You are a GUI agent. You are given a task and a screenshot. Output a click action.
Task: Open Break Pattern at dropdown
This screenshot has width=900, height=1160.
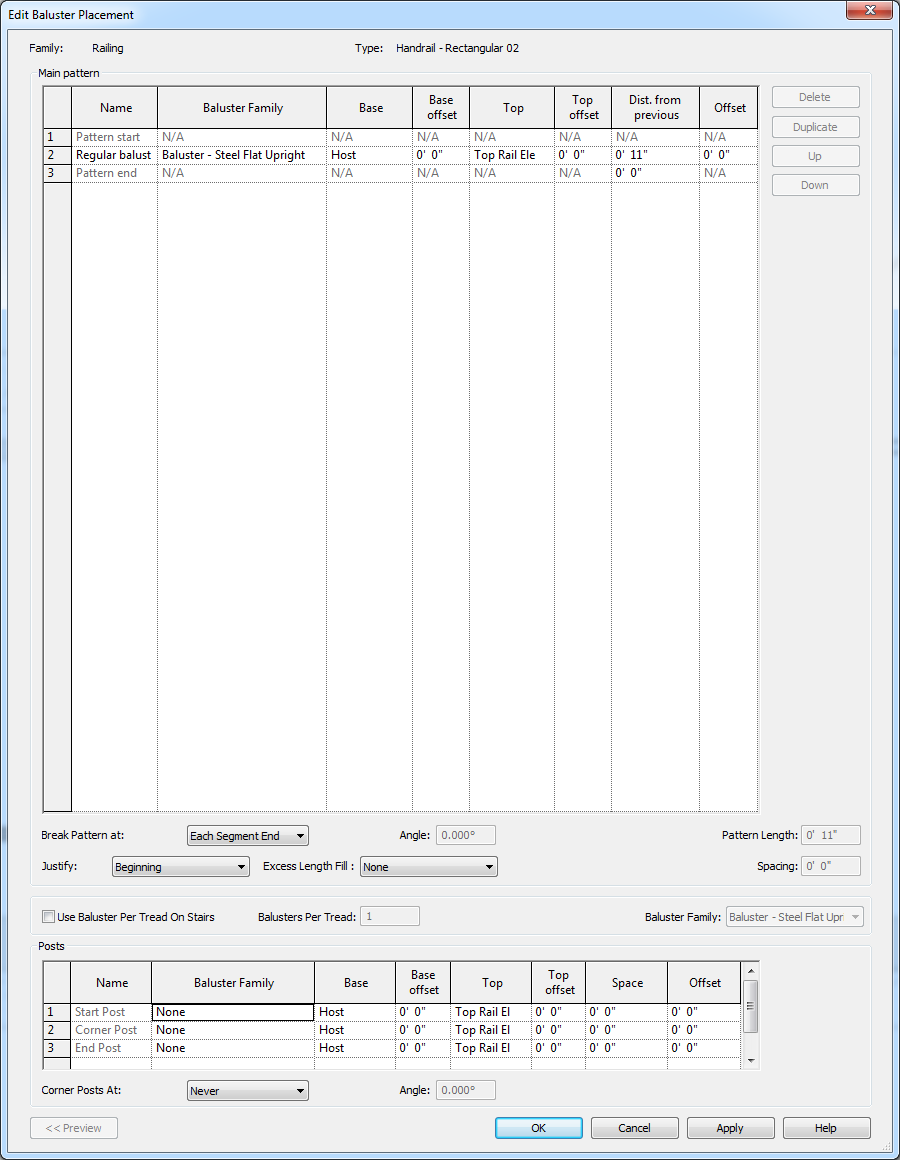tap(248, 836)
